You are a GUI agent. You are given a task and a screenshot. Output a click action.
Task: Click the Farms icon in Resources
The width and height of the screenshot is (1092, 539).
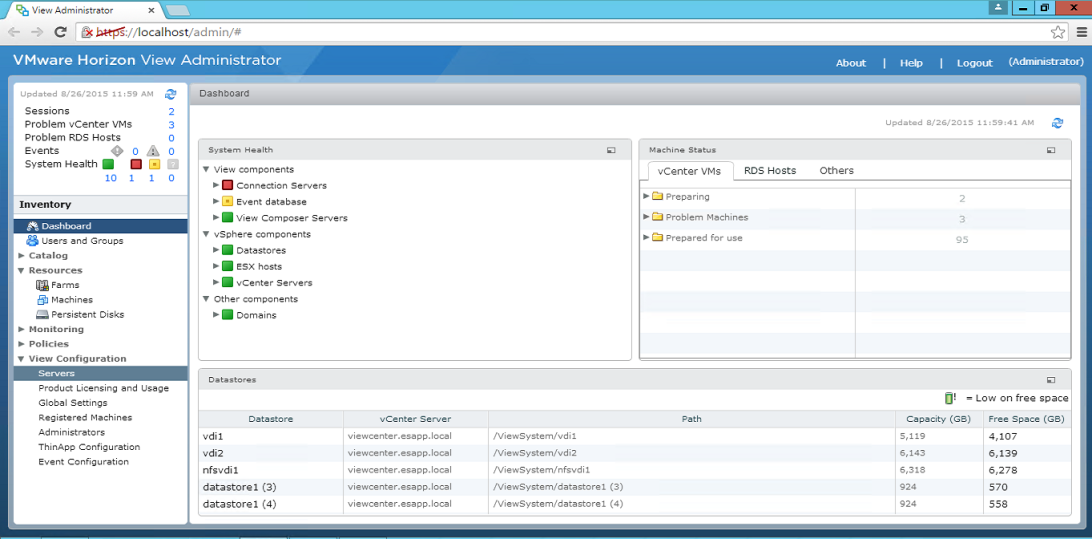[42, 285]
